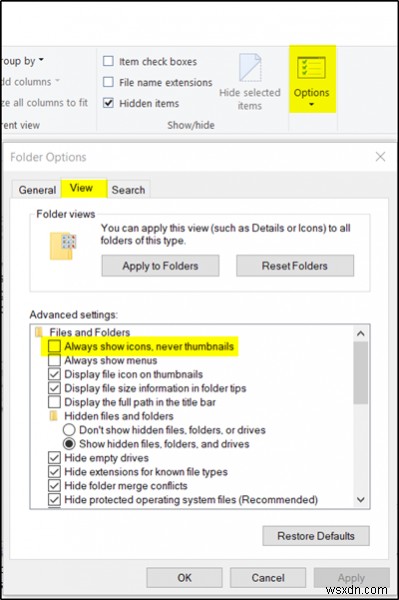Select Show hidden files, folders, and drives
Image resolution: width=399 pixels, height=600 pixels.
pyautogui.click(x=69, y=443)
